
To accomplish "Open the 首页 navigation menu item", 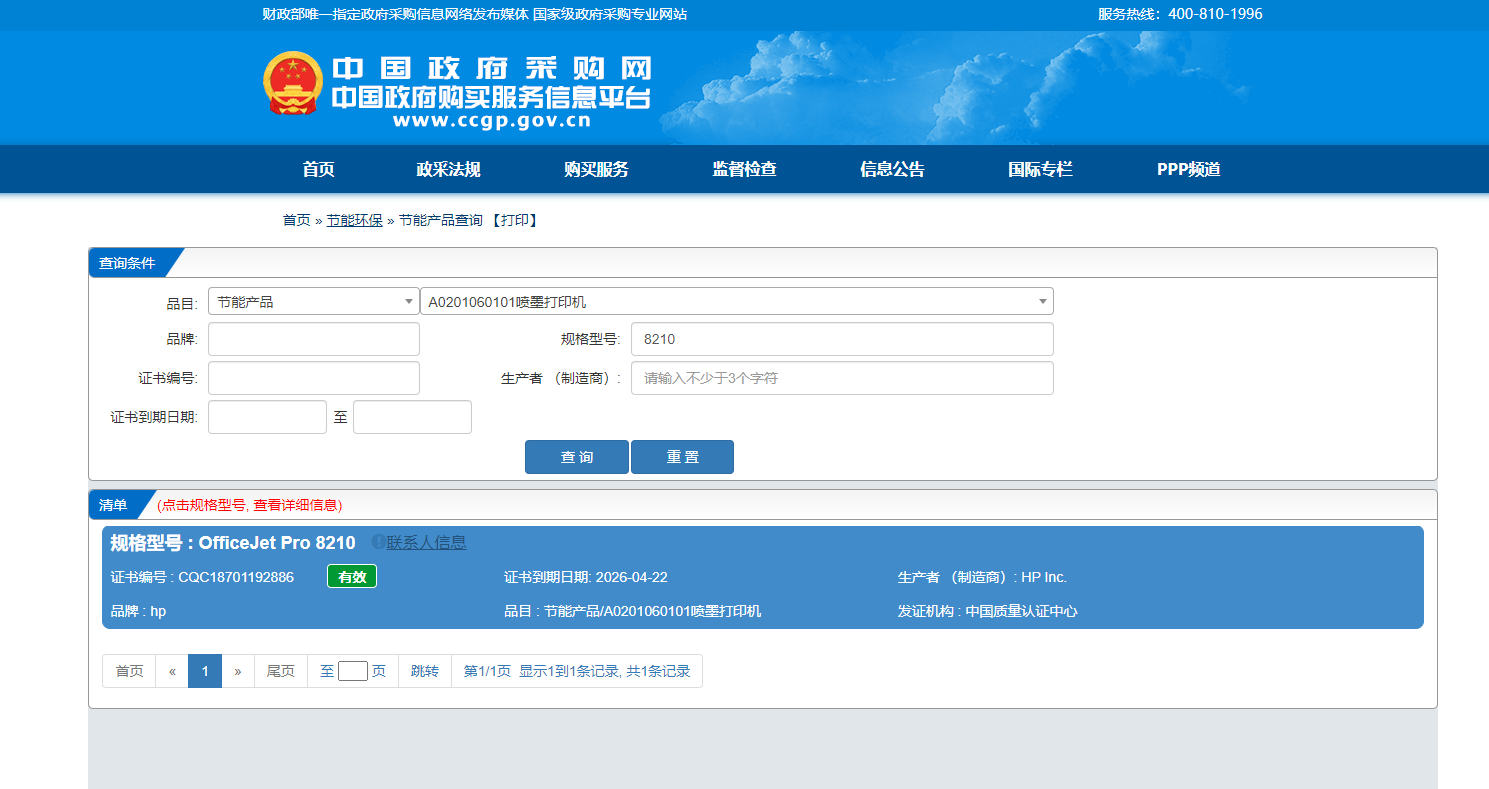I will pos(318,169).
